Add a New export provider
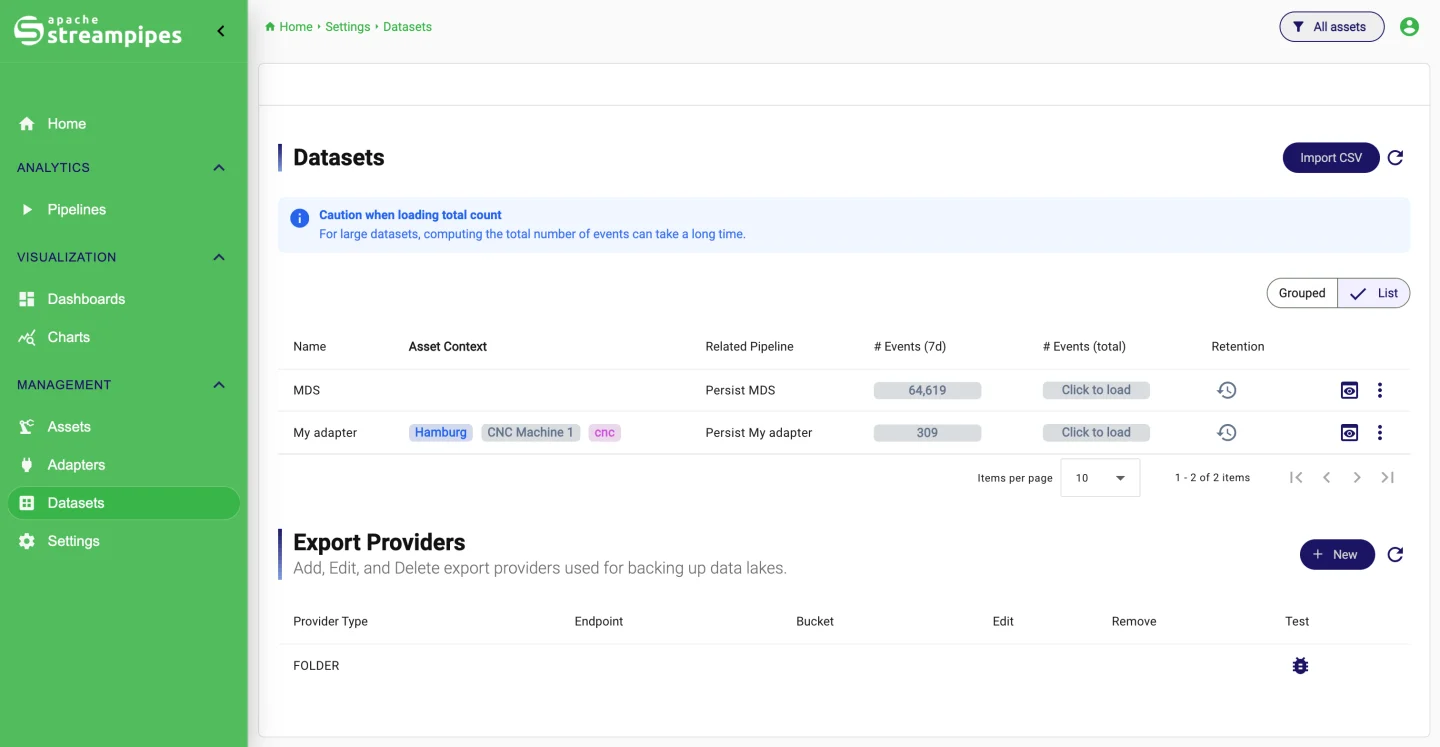 (1337, 555)
